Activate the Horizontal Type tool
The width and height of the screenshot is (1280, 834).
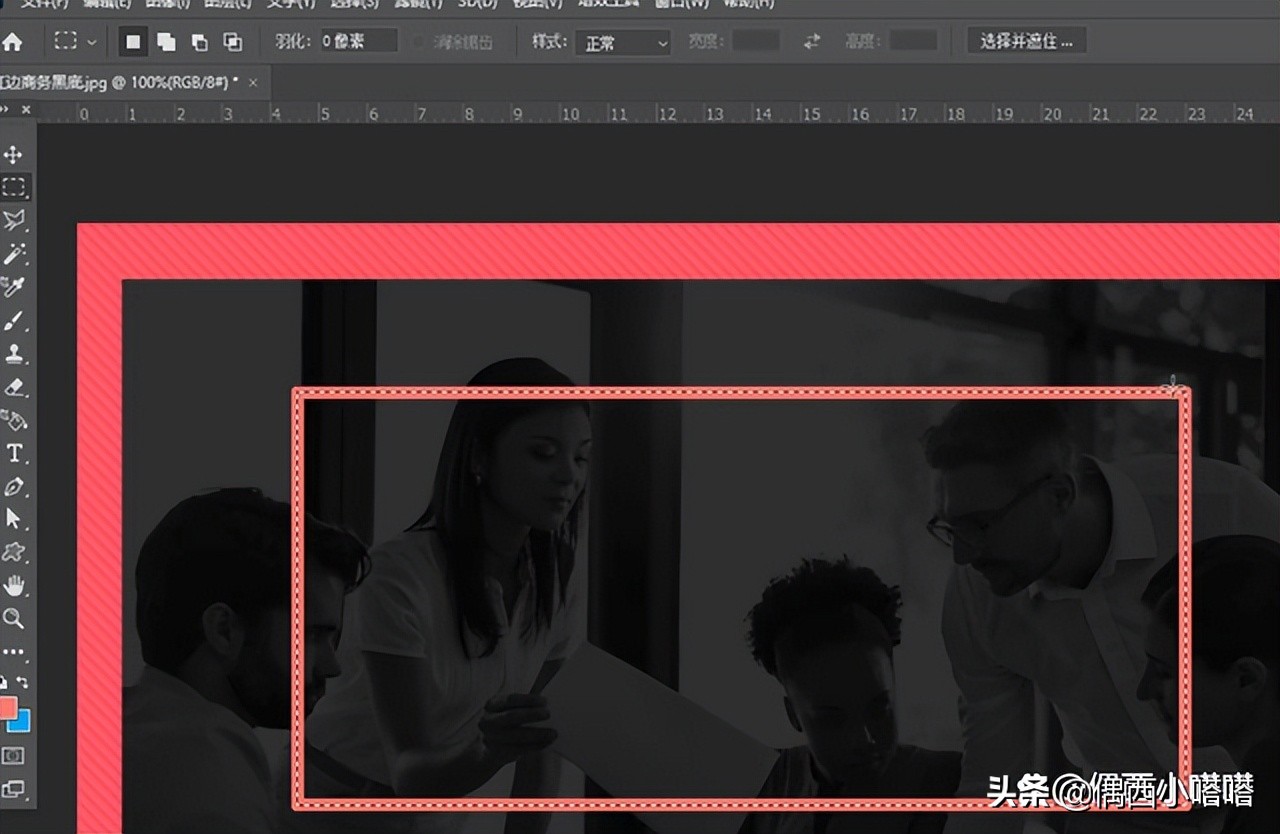15,453
